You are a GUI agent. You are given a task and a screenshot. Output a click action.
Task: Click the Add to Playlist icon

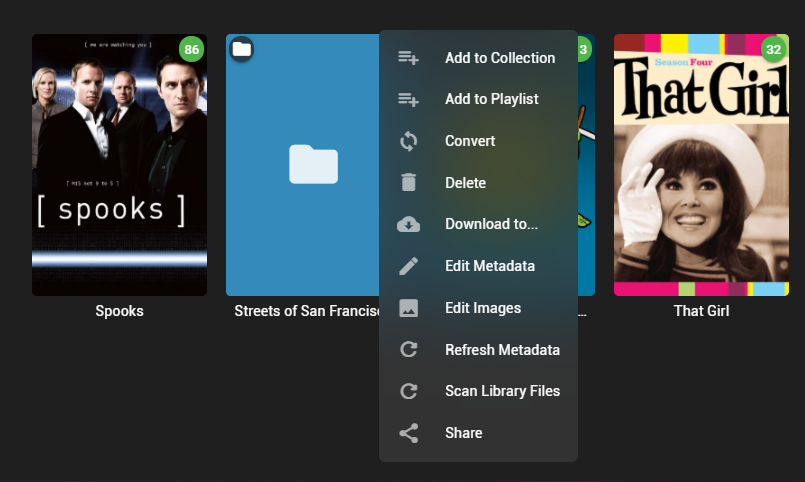point(409,99)
